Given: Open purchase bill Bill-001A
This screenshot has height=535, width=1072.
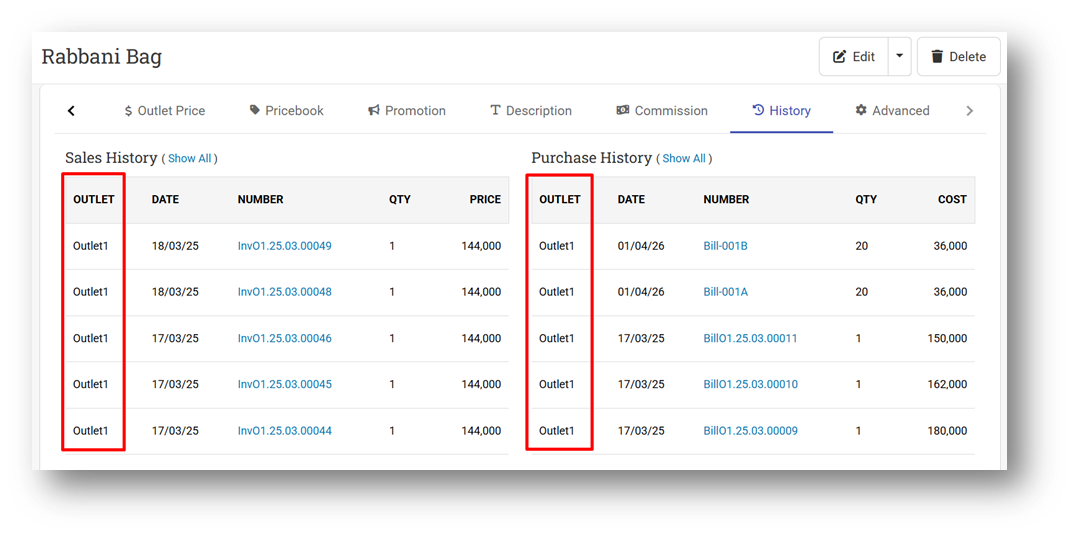Looking at the screenshot, I should click(x=725, y=292).
